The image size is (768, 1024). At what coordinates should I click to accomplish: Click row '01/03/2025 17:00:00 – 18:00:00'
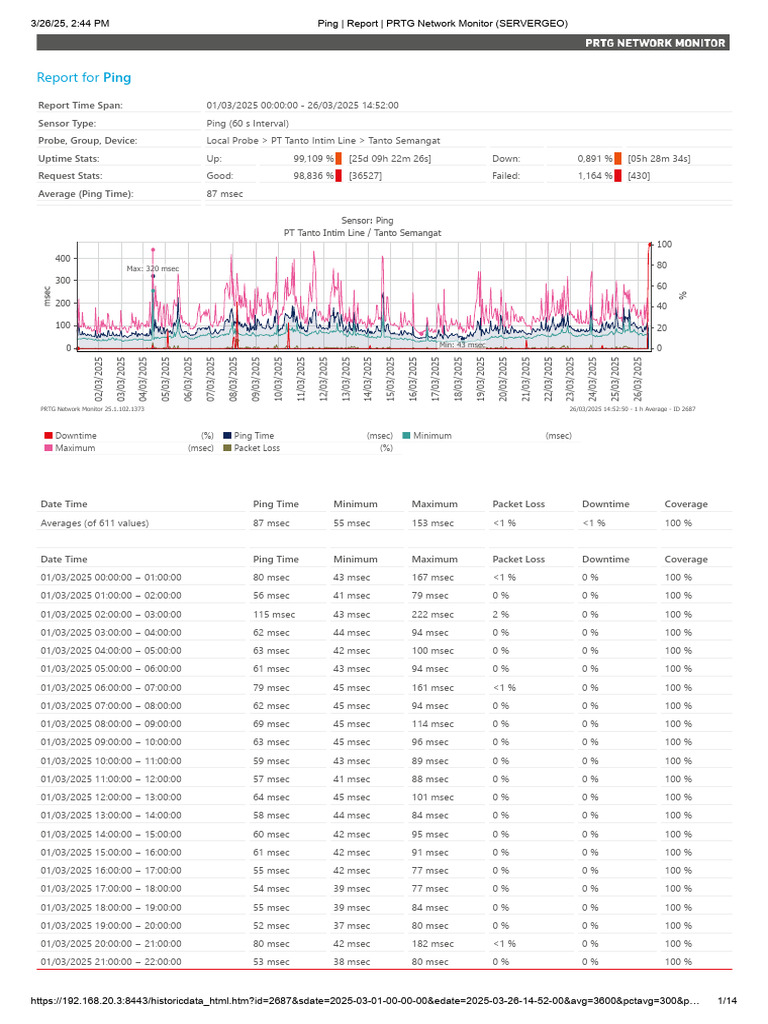point(384,889)
